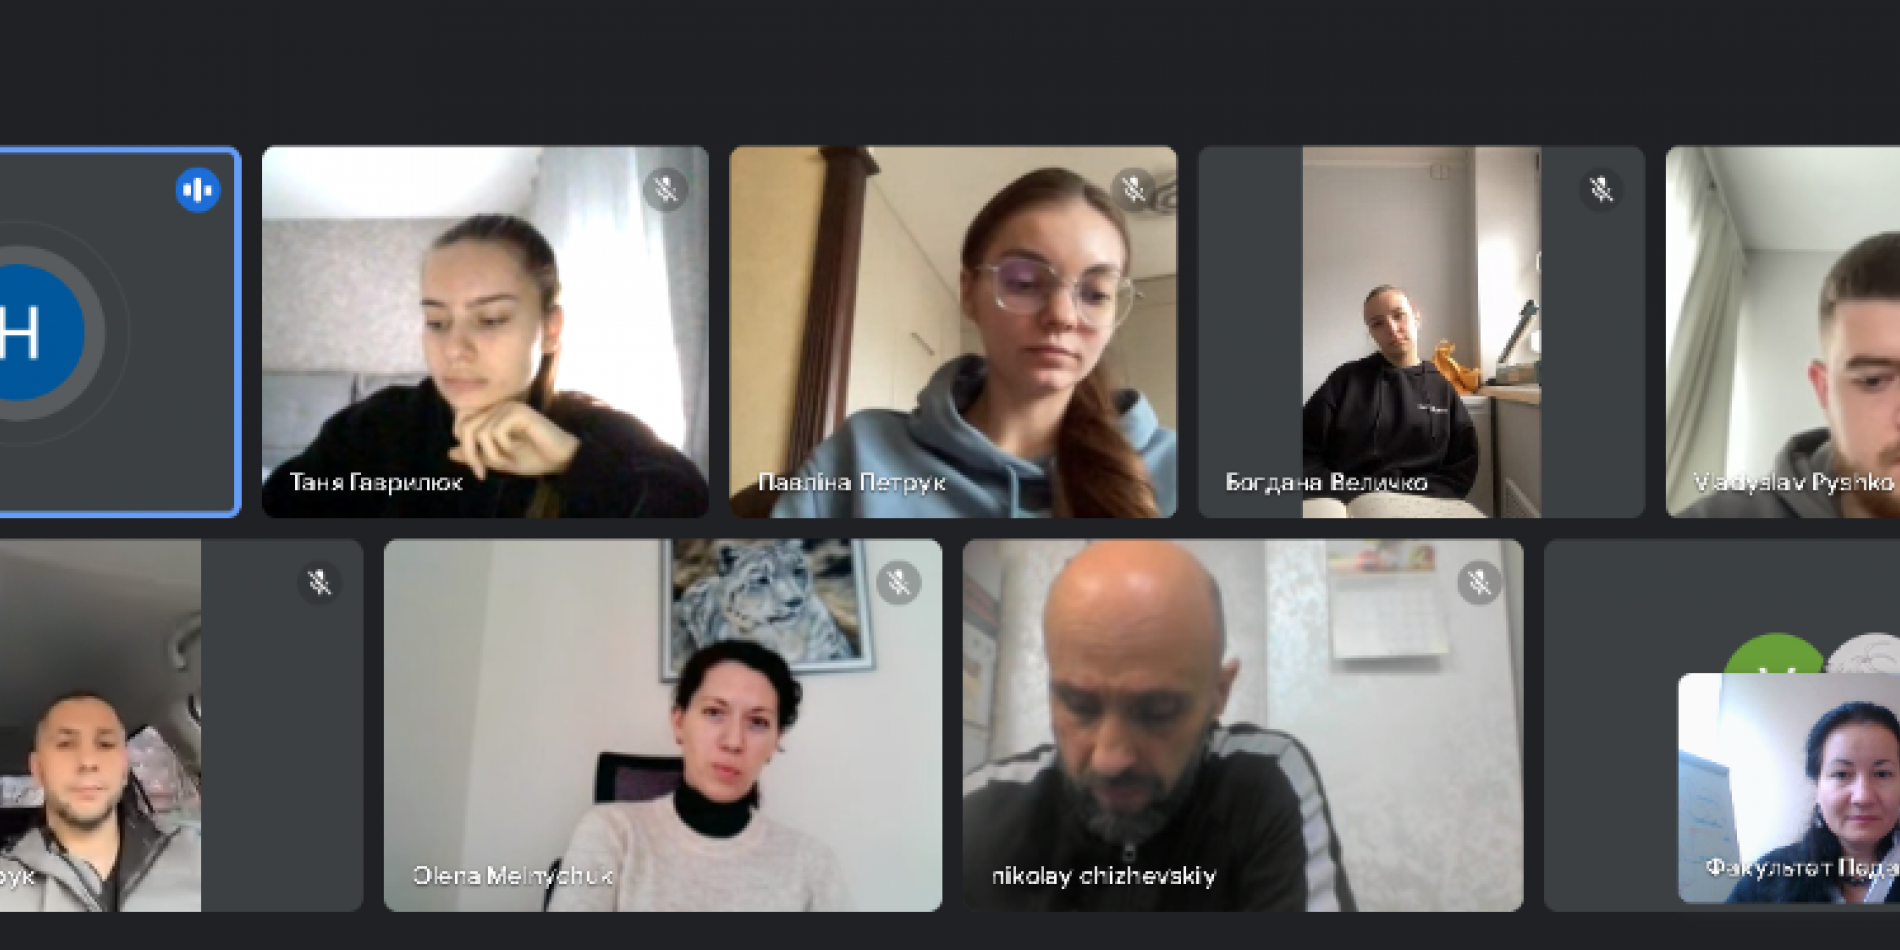Click the Vladyslav Pyshko name label
The width and height of the screenshot is (1900, 950).
point(1794,482)
